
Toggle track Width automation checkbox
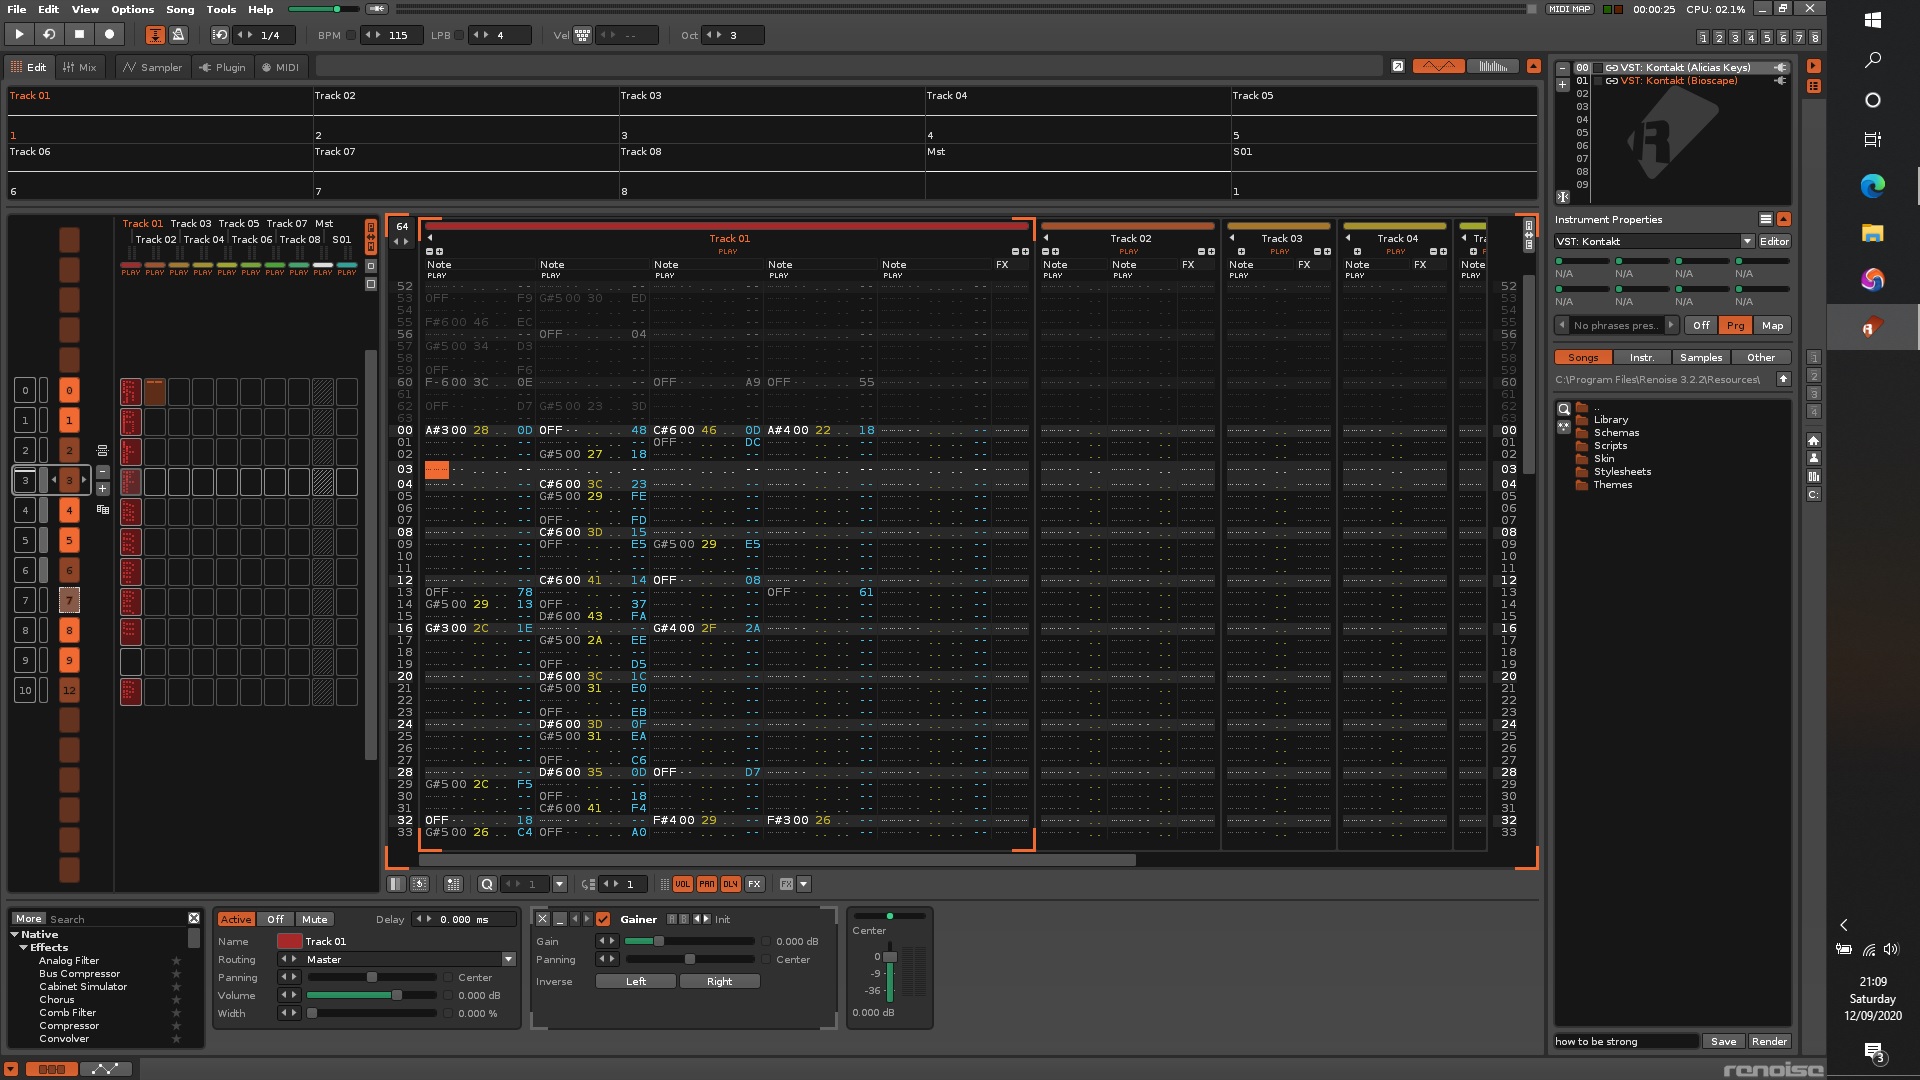(448, 1014)
